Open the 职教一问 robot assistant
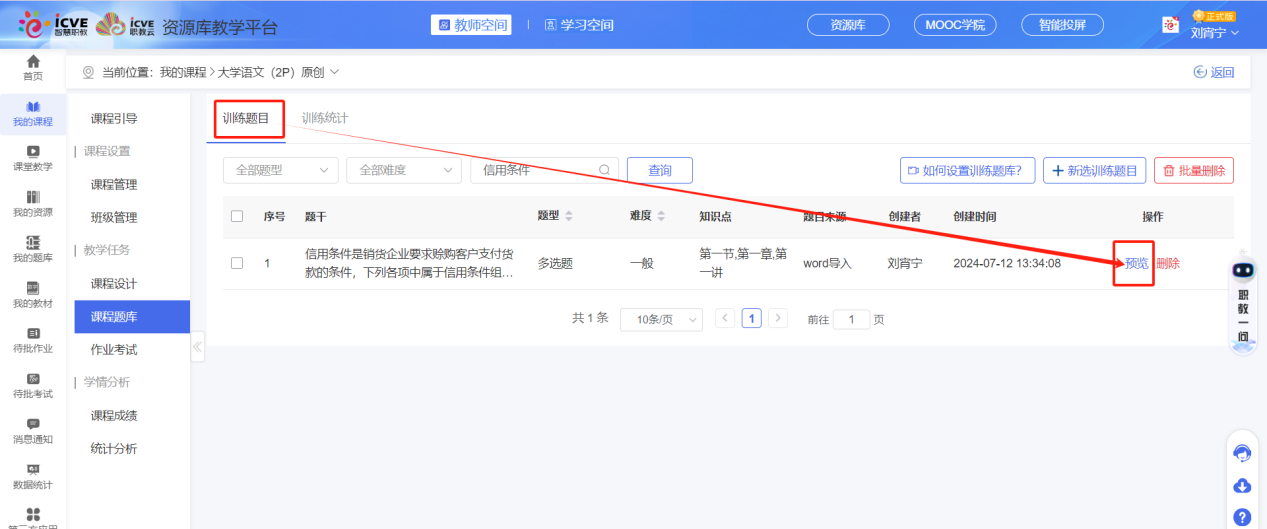This screenshot has height=529, width=1267. point(1242,300)
